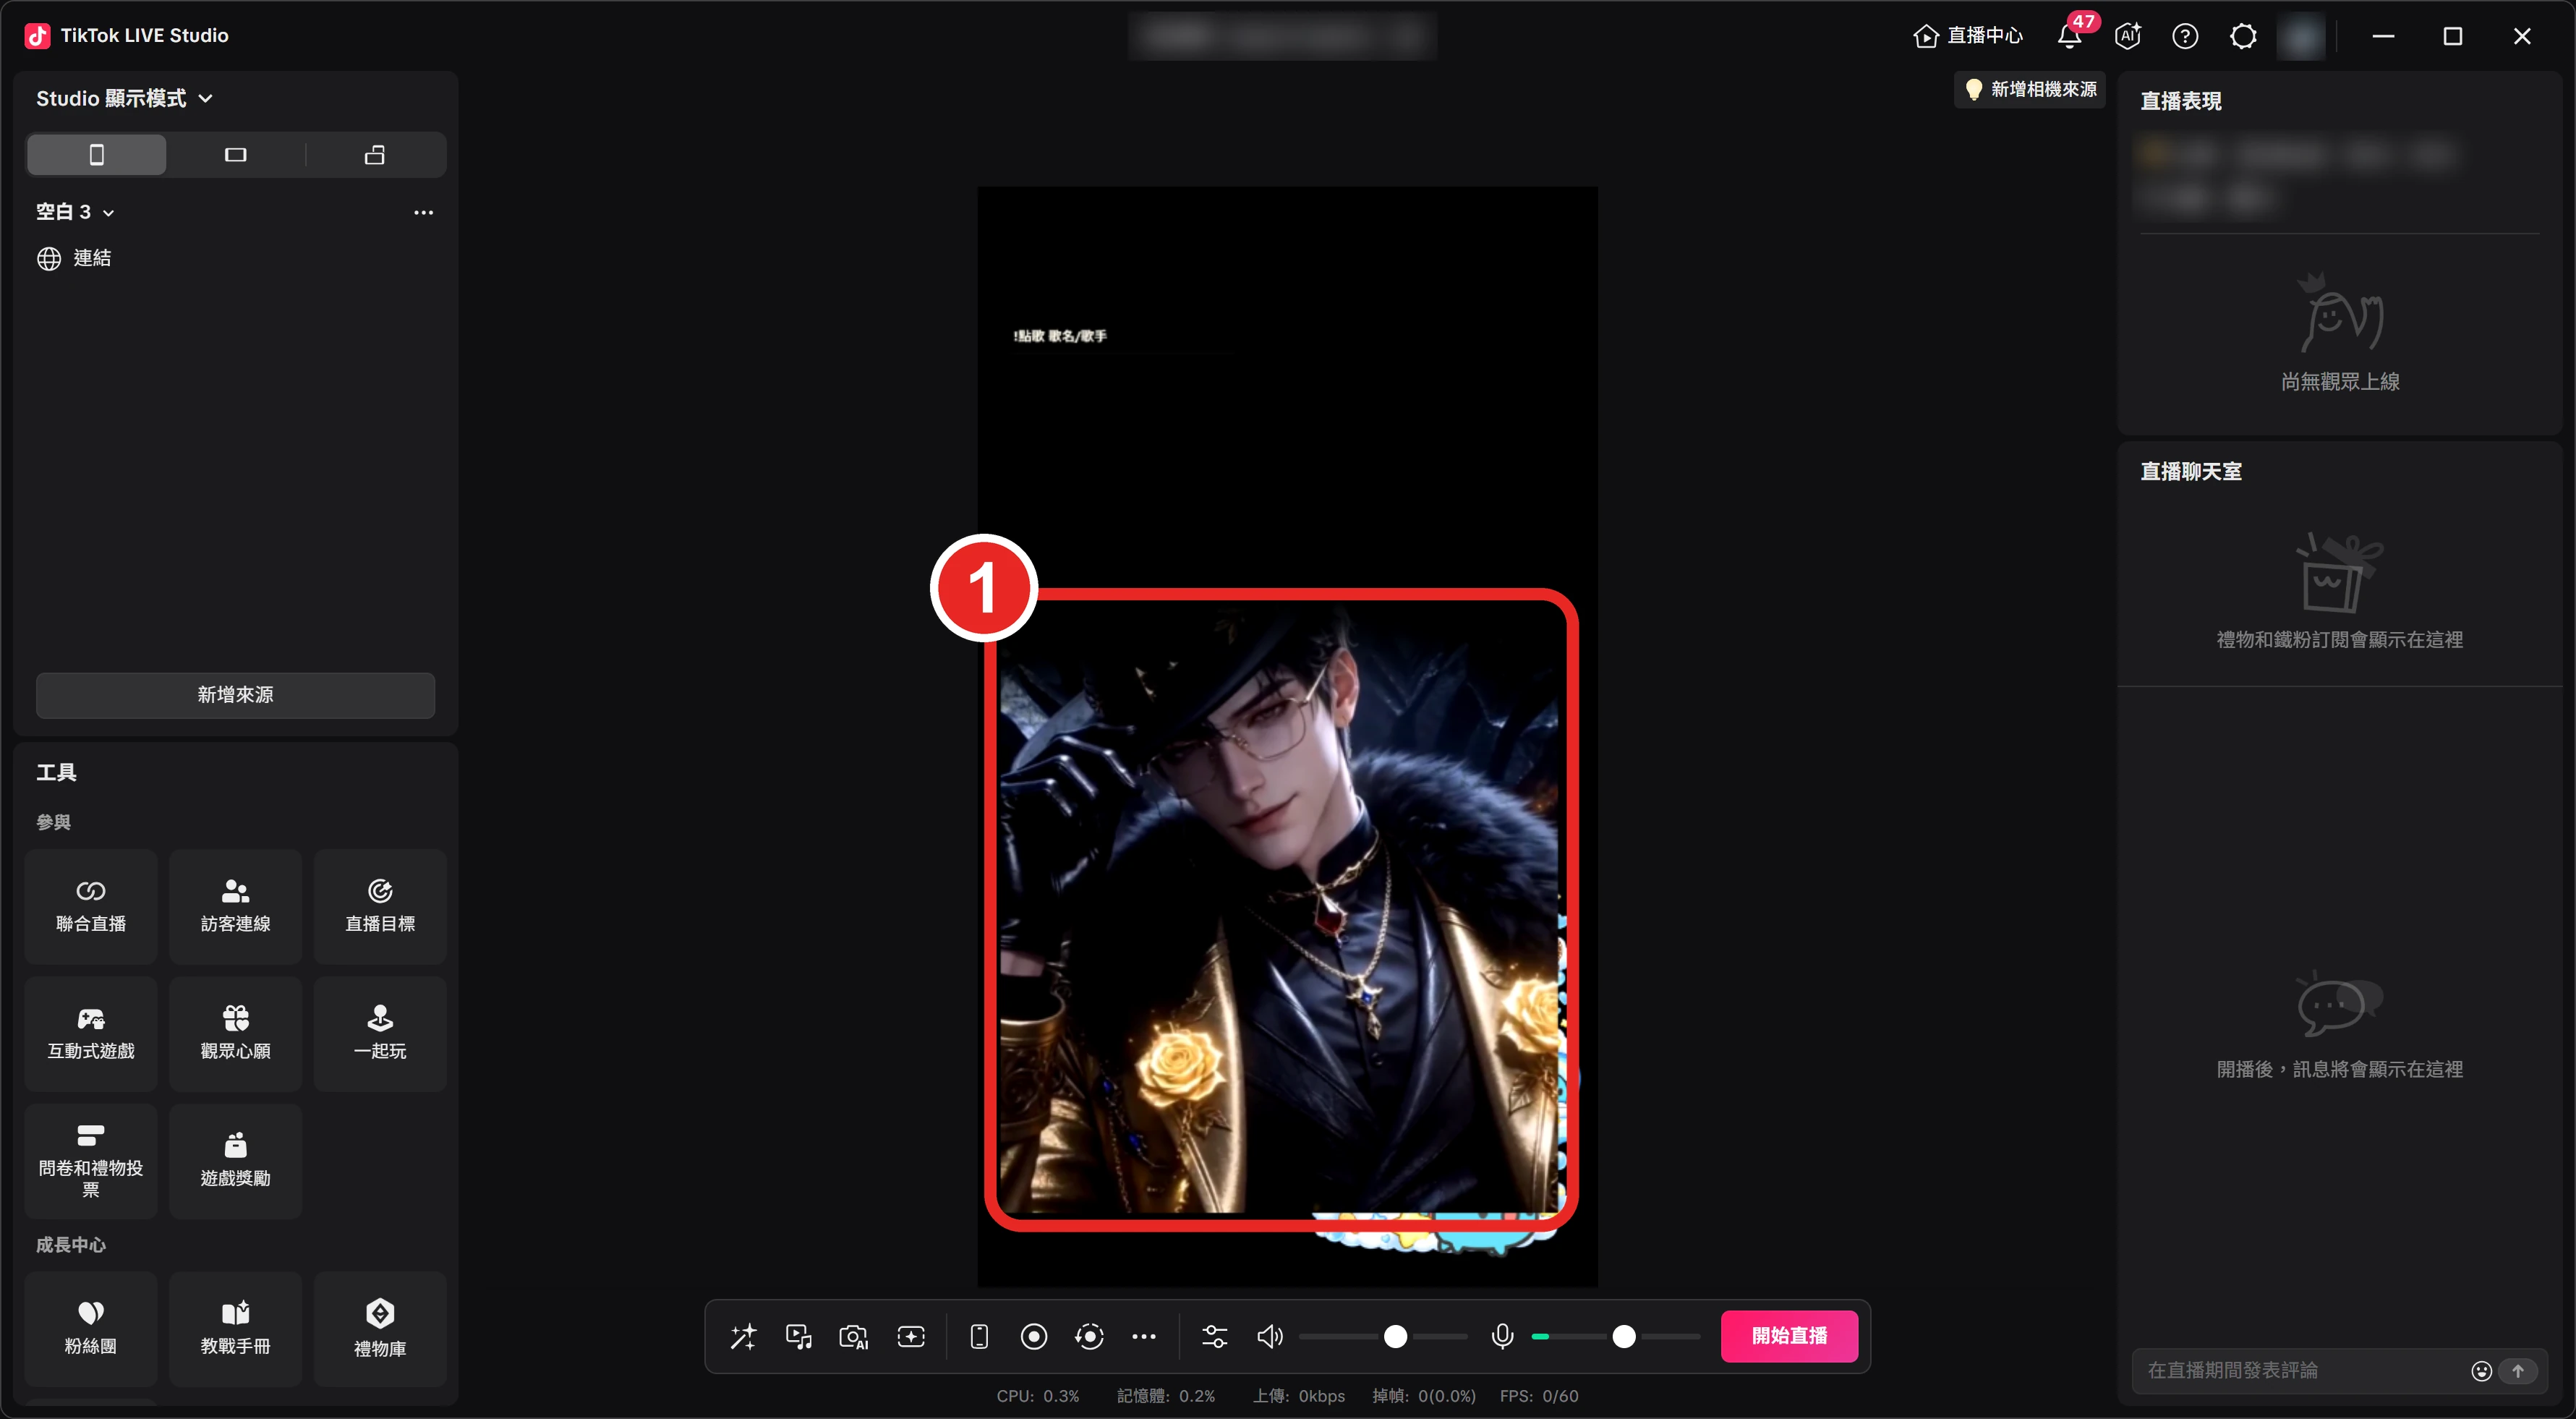The image size is (2576, 1419).
Task: Click the 開始直播 button
Action: click(x=1789, y=1336)
